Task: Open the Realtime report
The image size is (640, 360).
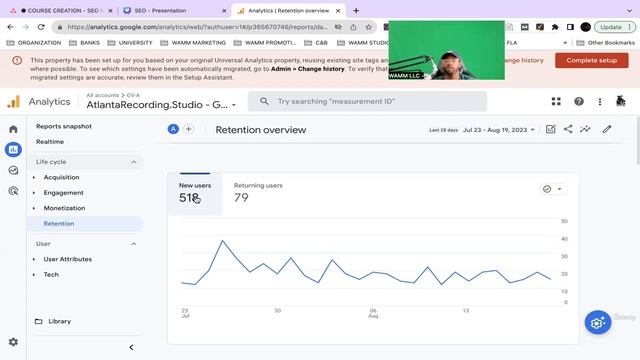Action: (x=50, y=142)
